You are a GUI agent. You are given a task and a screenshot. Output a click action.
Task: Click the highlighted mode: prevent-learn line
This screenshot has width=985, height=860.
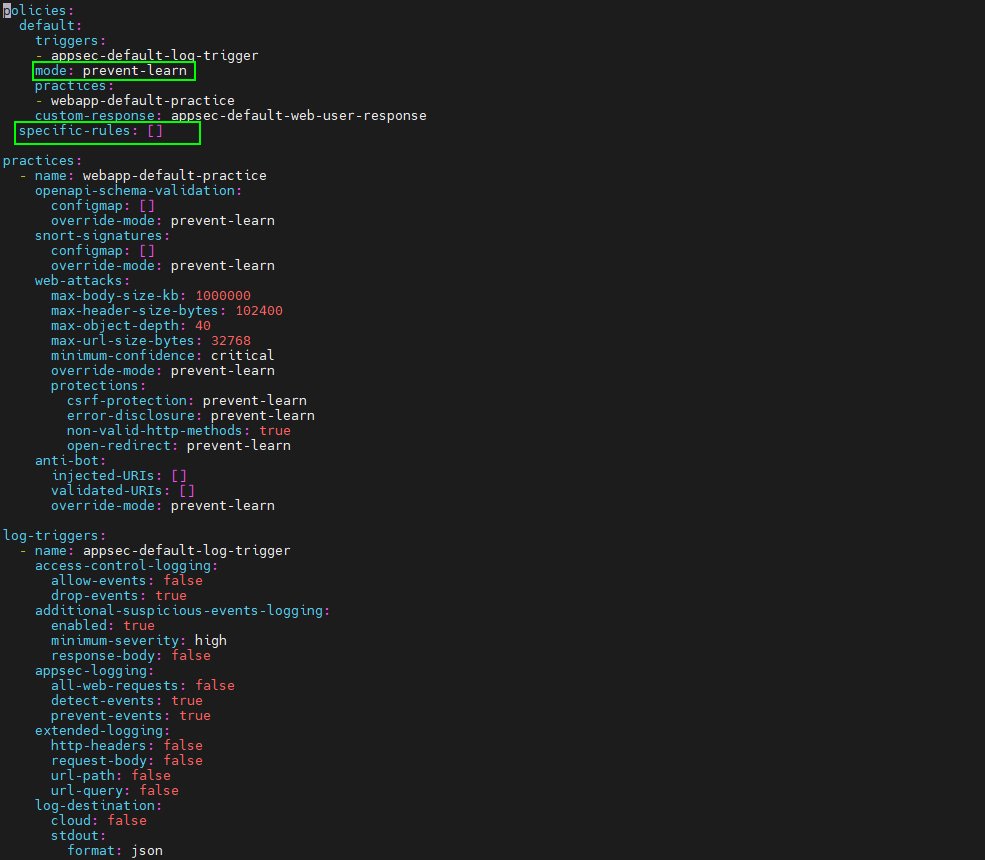click(x=113, y=70)
